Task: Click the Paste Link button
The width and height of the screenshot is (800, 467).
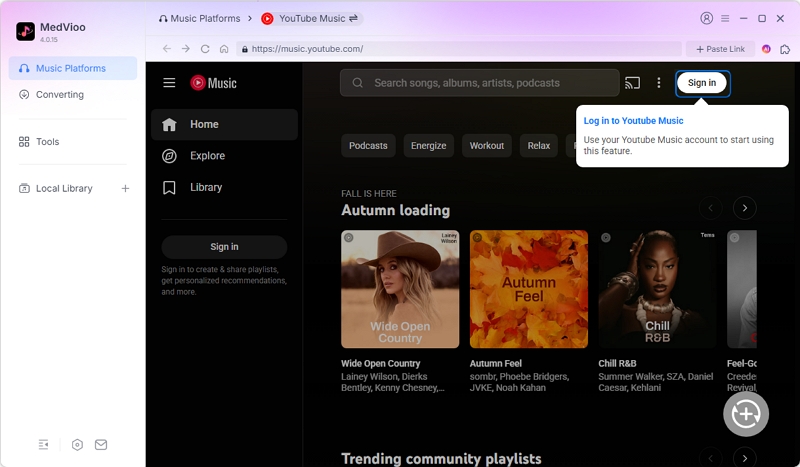Action: 720,49
